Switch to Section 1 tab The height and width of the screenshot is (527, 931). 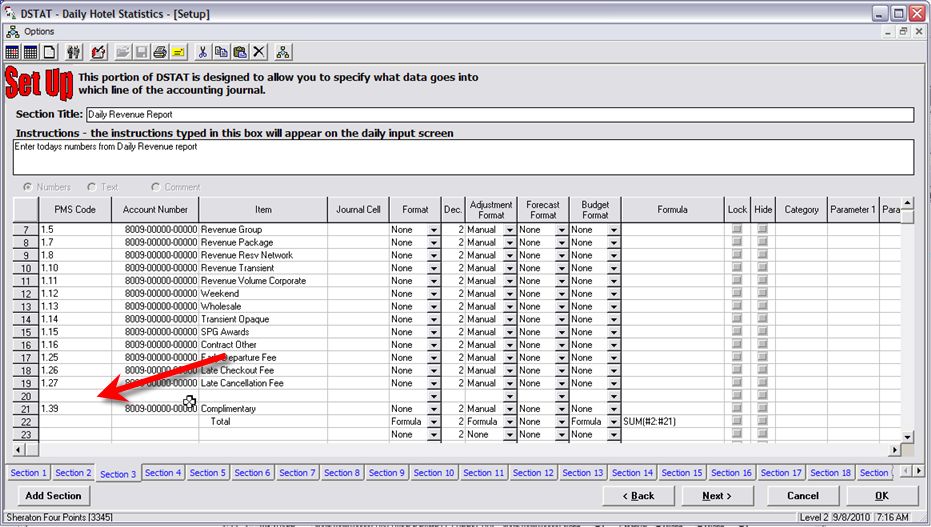pos(28,473)
